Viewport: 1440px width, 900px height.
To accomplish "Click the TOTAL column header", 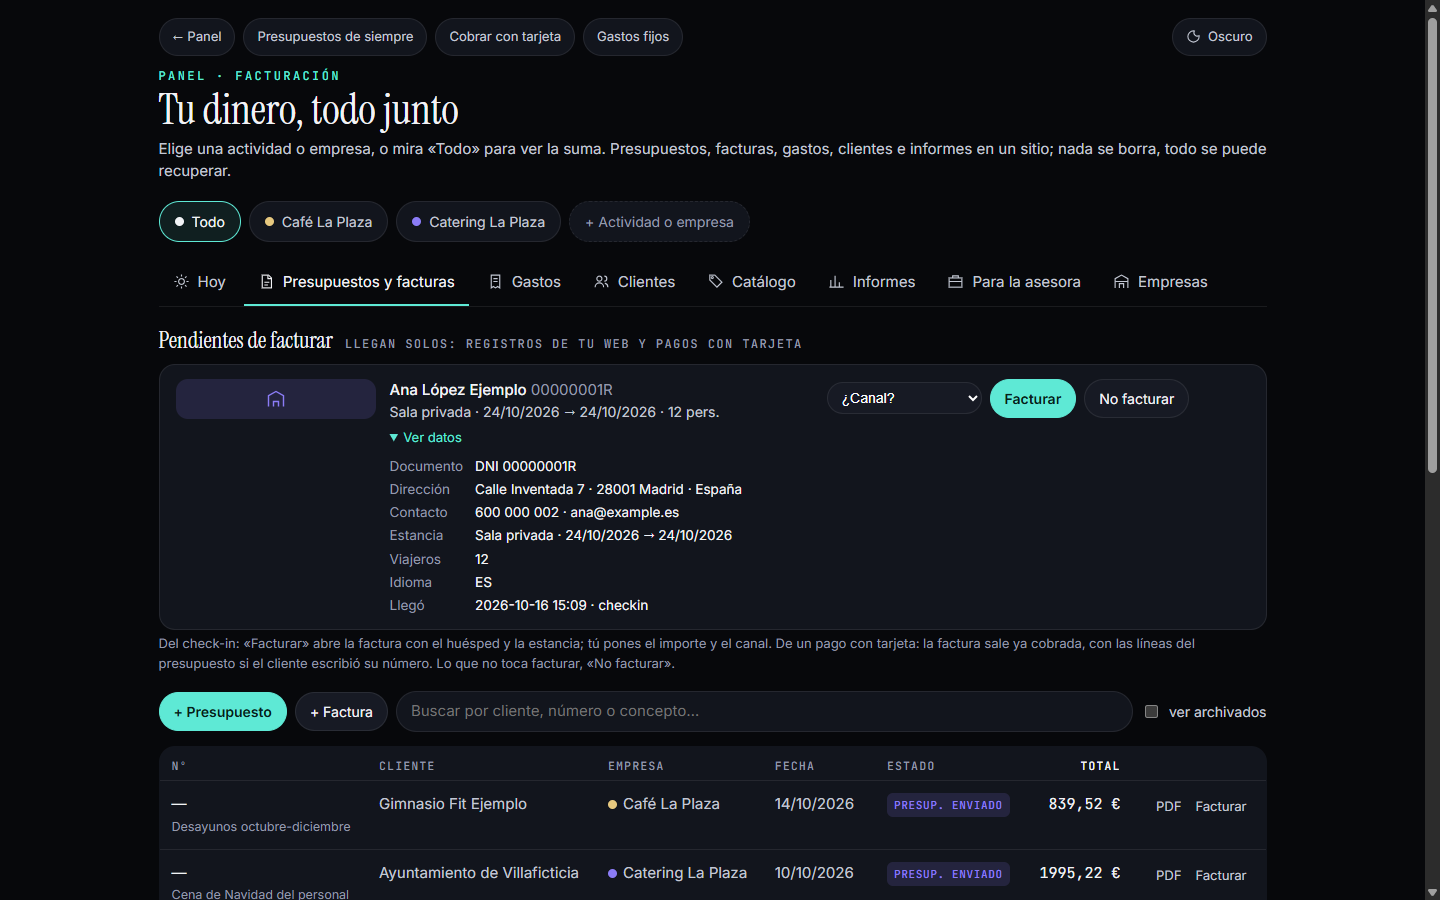I will (1100, 766).
